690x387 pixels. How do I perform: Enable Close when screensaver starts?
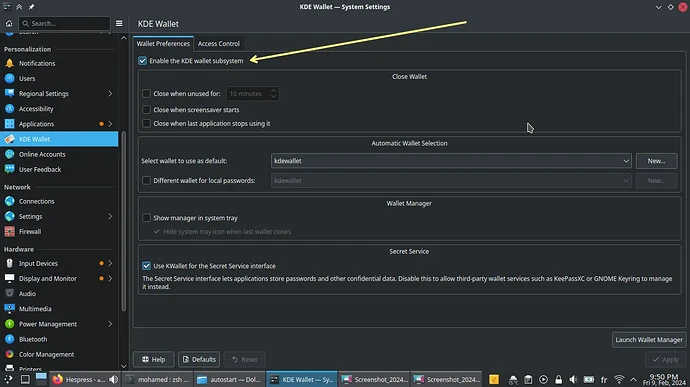coord(147,110)
